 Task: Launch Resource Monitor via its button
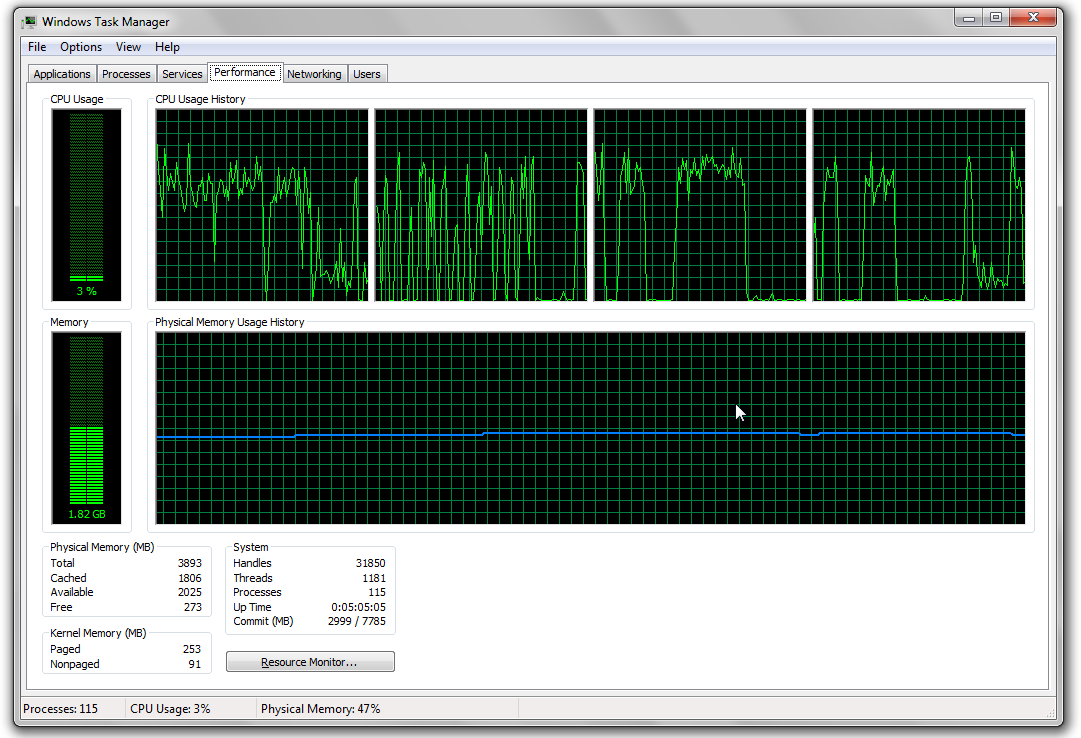click(310, 662)
